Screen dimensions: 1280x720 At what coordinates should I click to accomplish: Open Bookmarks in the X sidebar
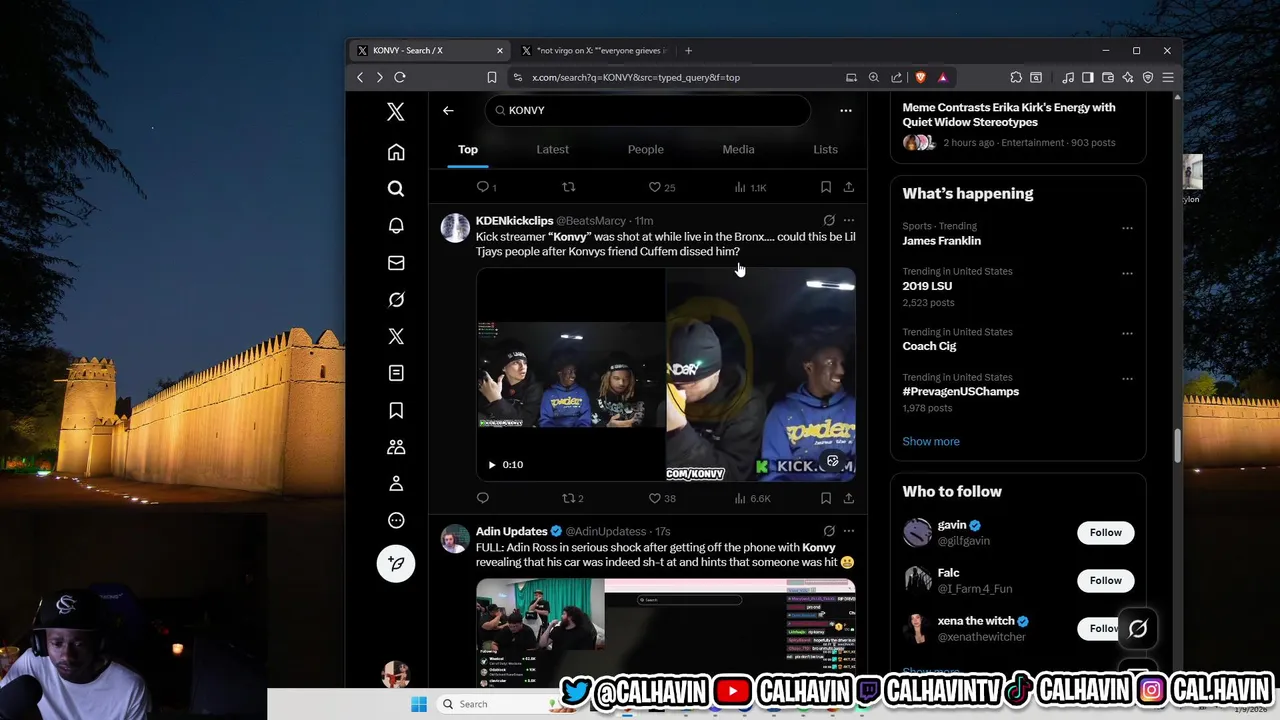(396, 410)
